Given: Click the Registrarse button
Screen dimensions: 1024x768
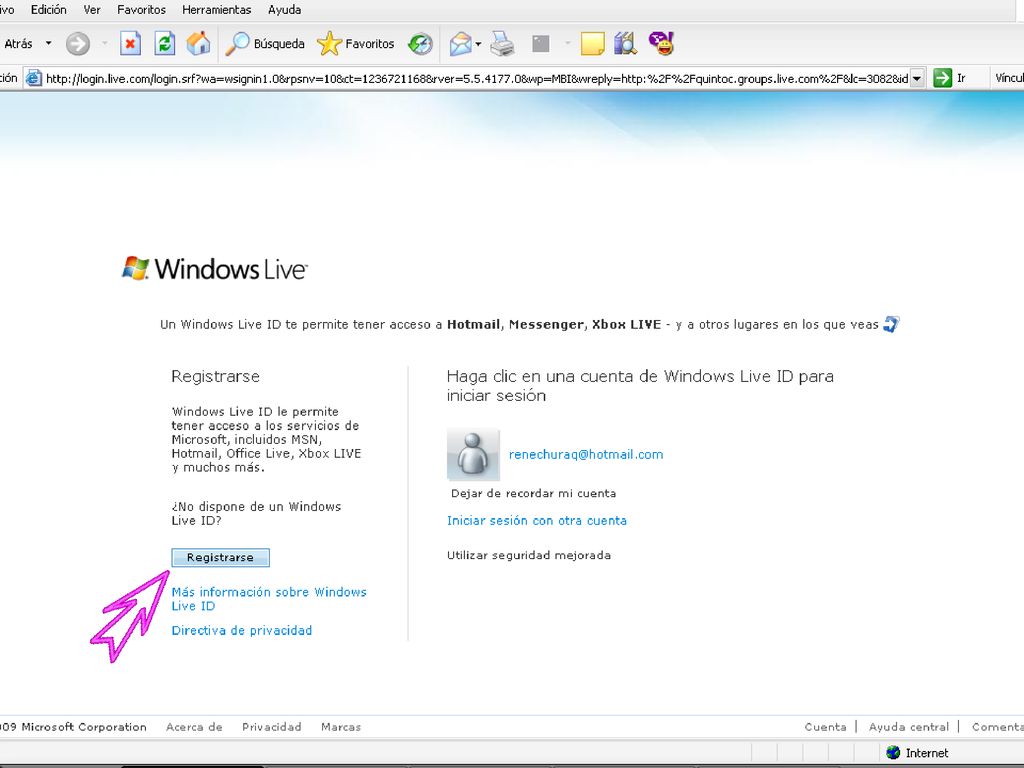Looking at the screenshot, I should pos(220,557).
